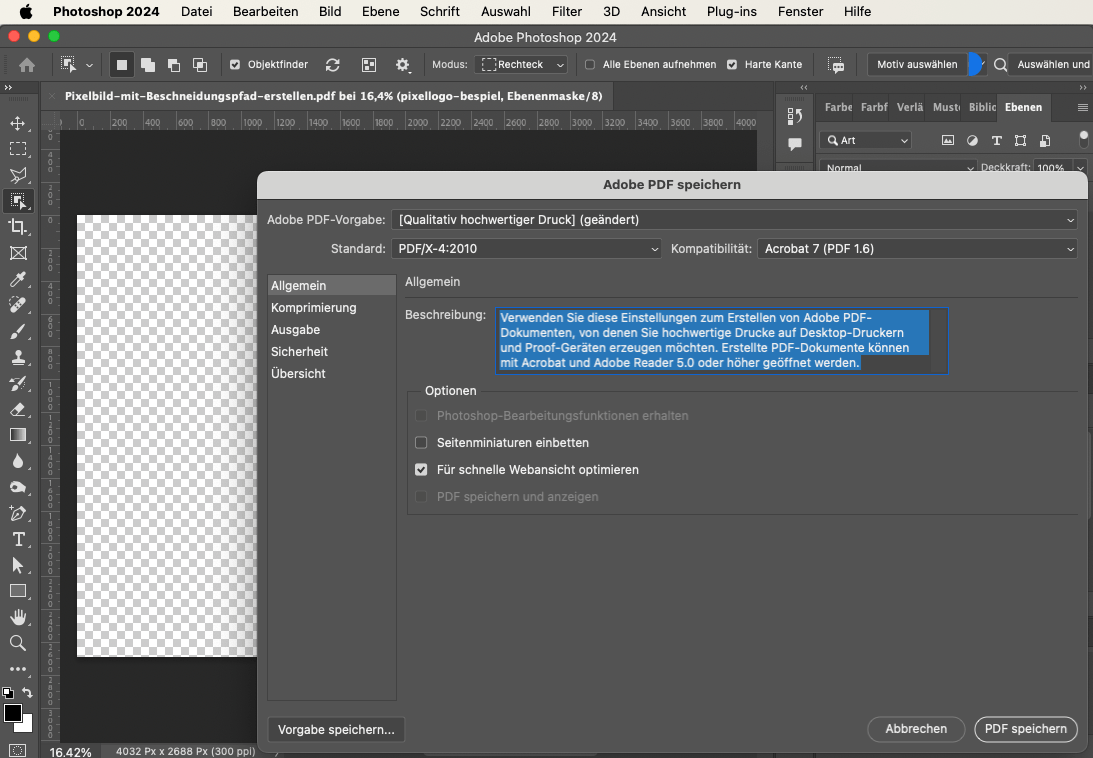Select the Move tool
This screenshot has width=1093, height=758.
point(18,123)
